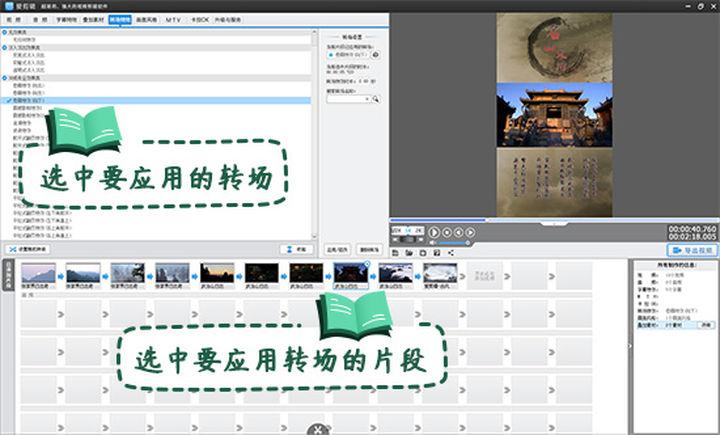This screenshot has height=435, width=720.
Task: Step forward one frame in the preview
Action: (x=470, y=232)
